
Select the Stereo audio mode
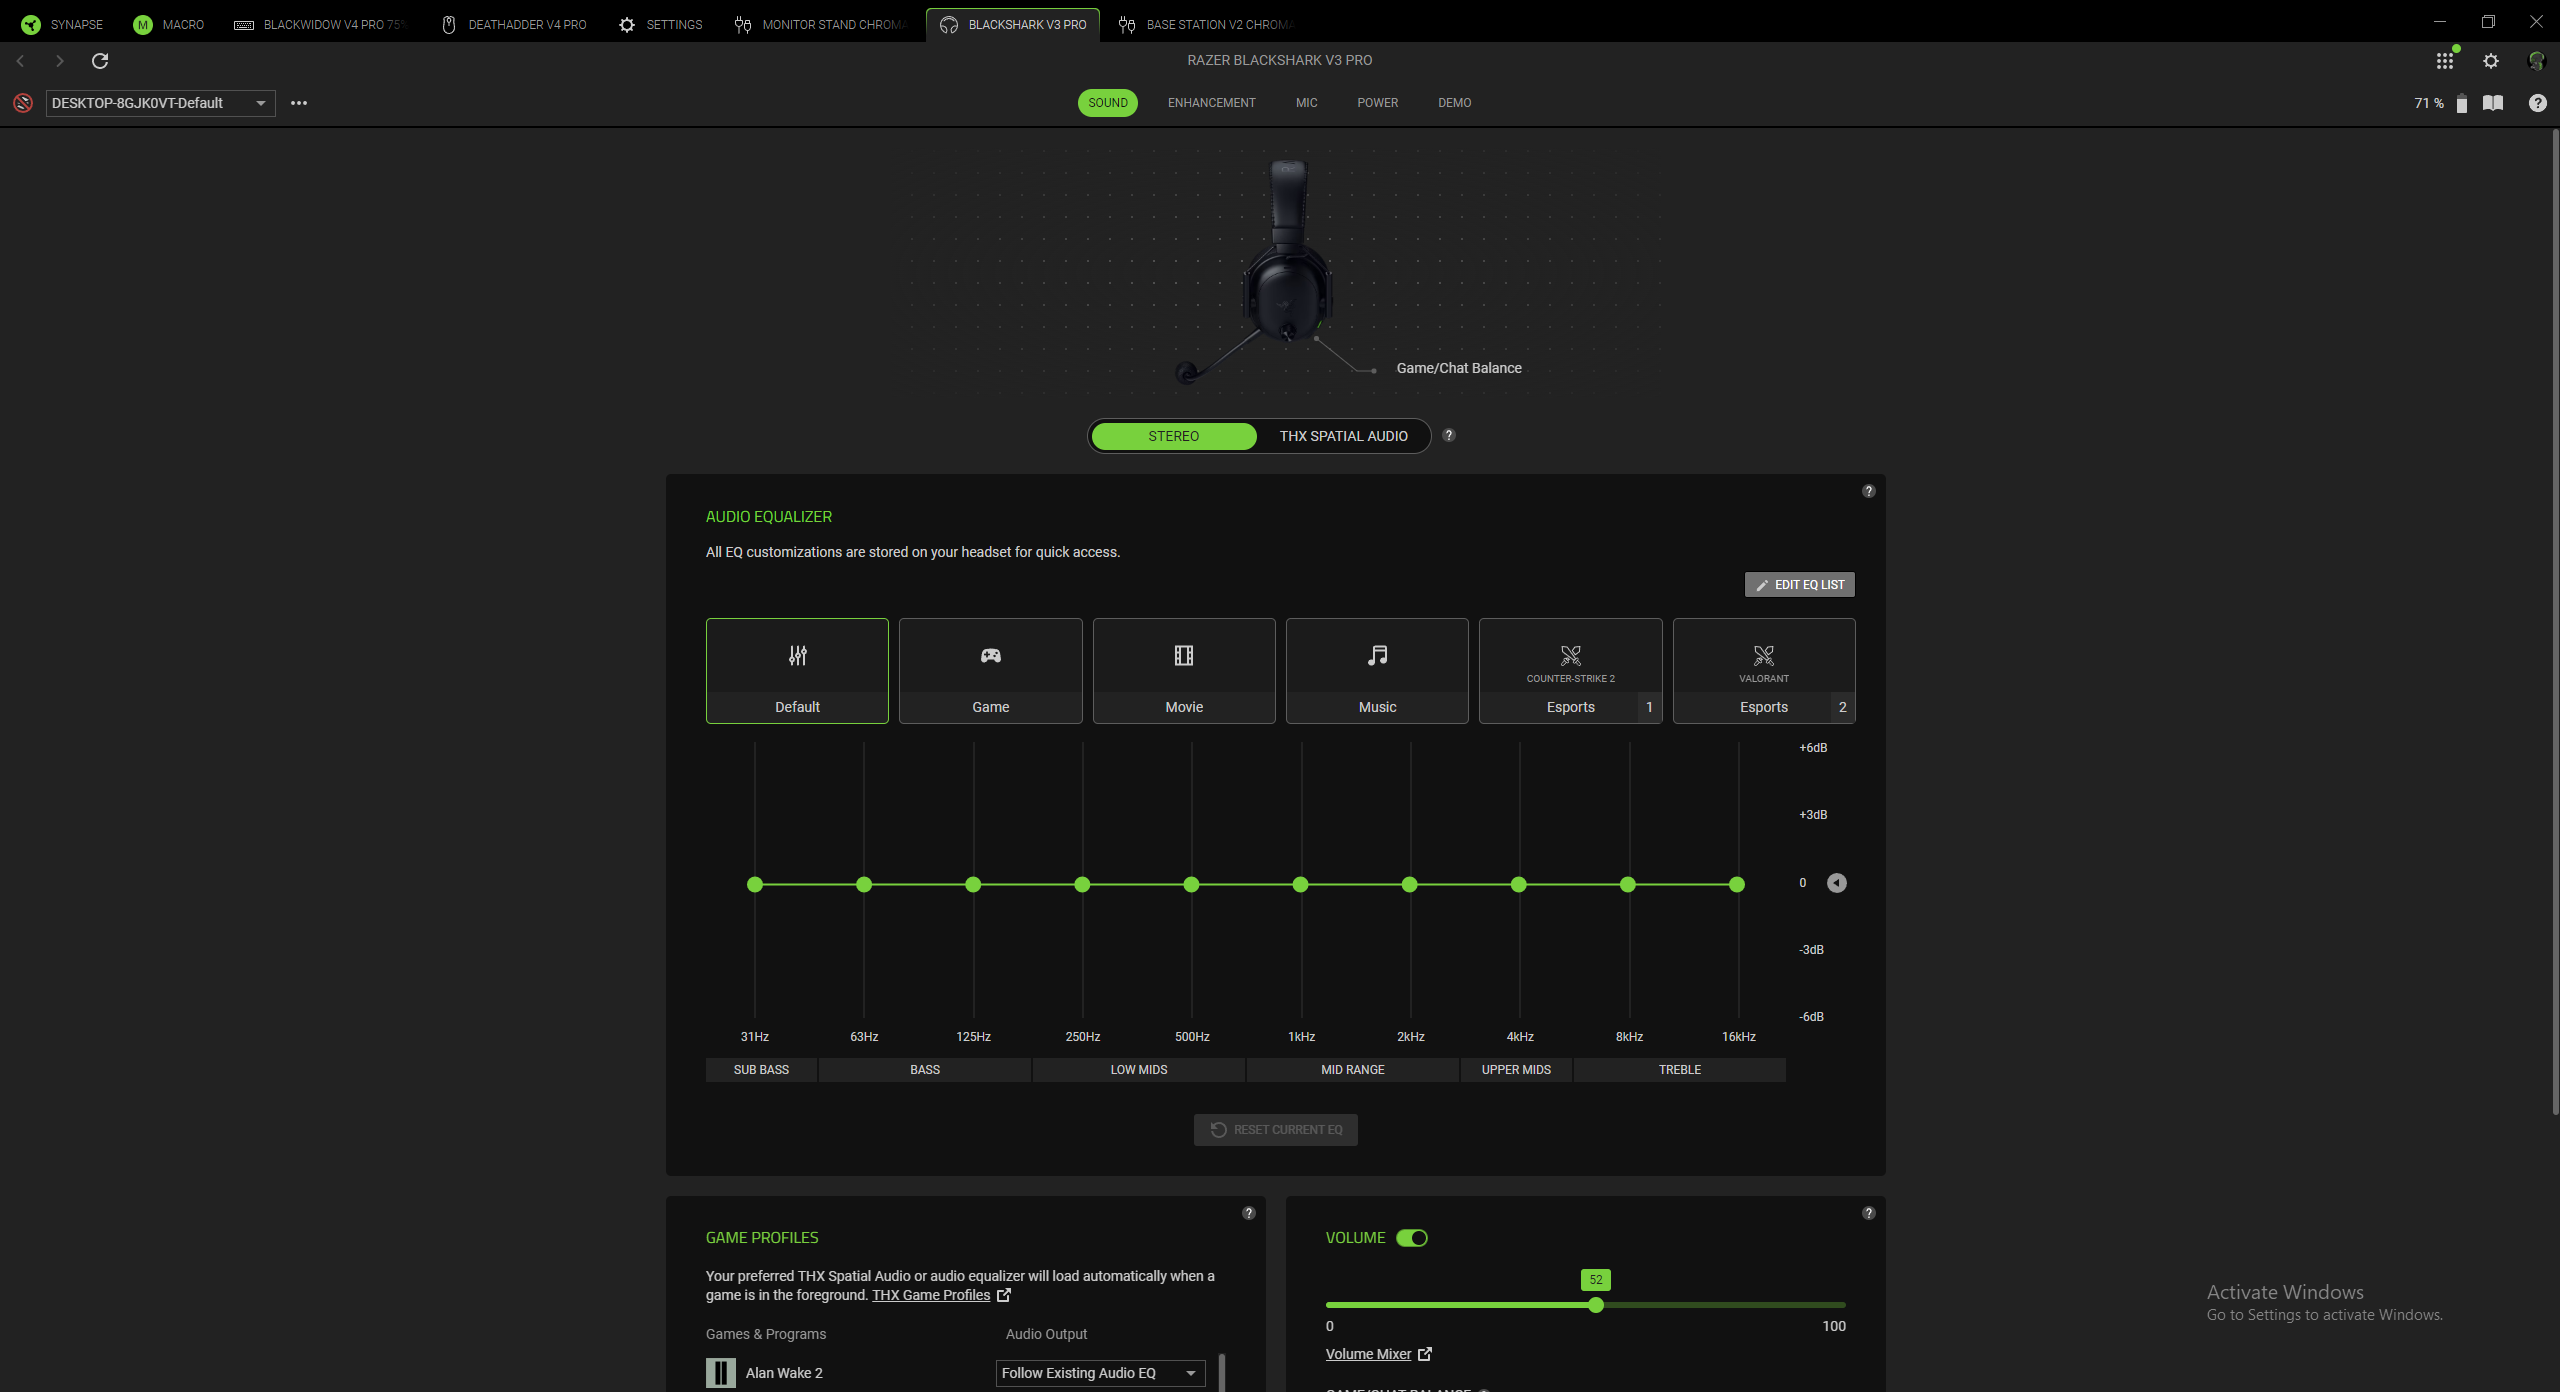1173,436
